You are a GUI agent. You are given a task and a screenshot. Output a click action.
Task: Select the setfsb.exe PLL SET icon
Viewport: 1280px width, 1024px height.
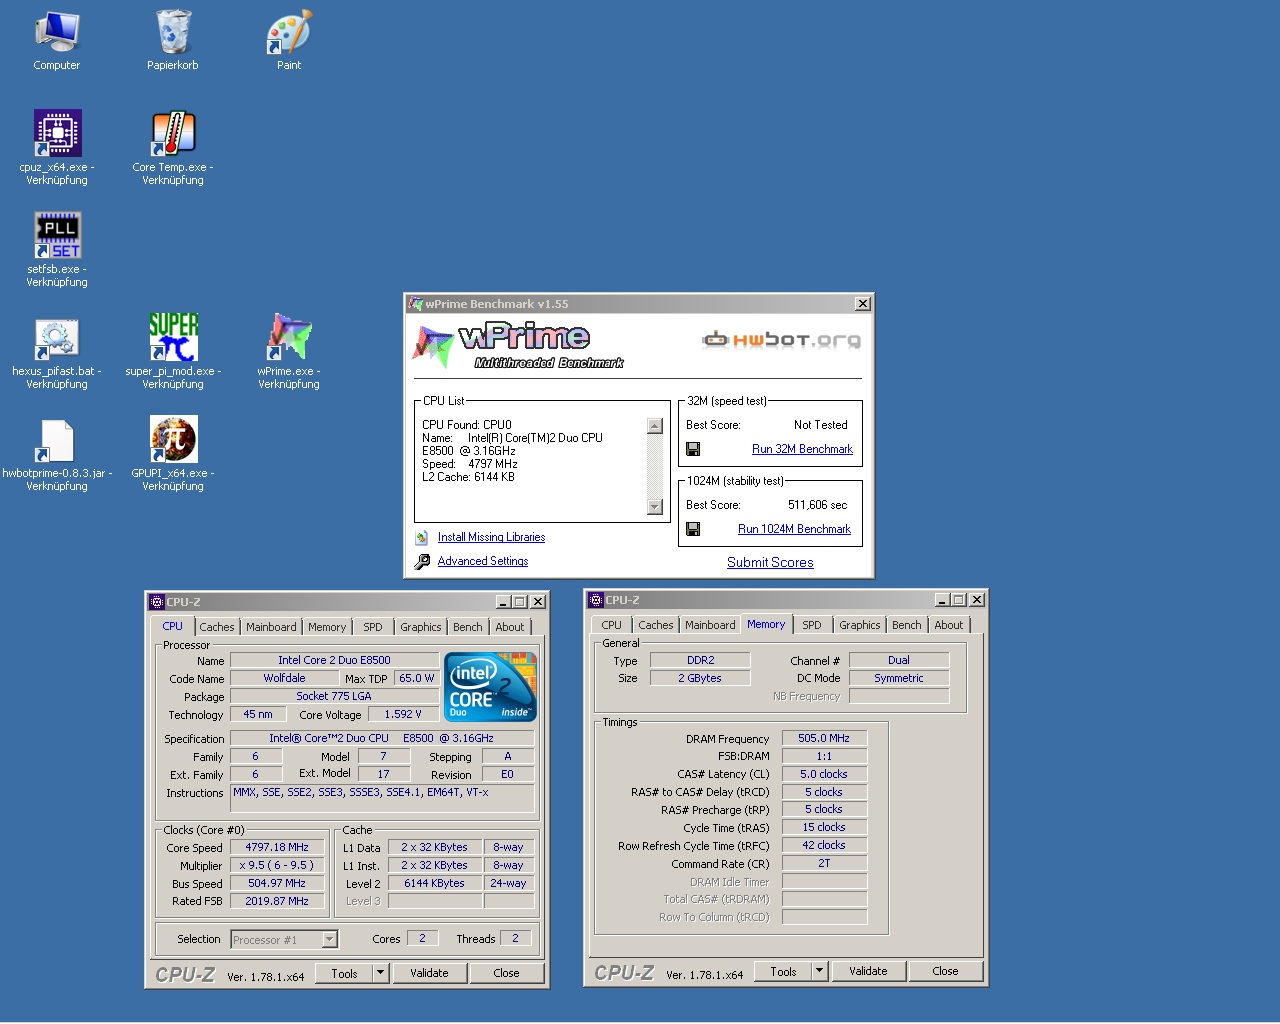click(x=57, y=235)
